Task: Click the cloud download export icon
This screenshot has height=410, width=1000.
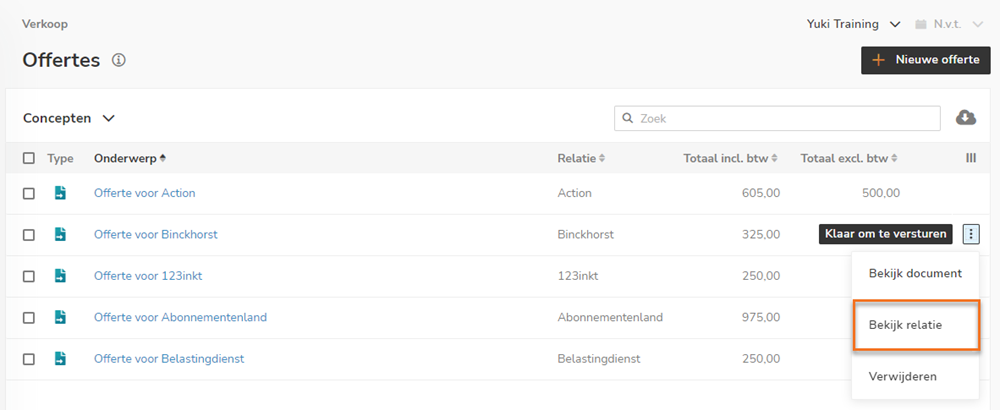Action: [966, 117]
